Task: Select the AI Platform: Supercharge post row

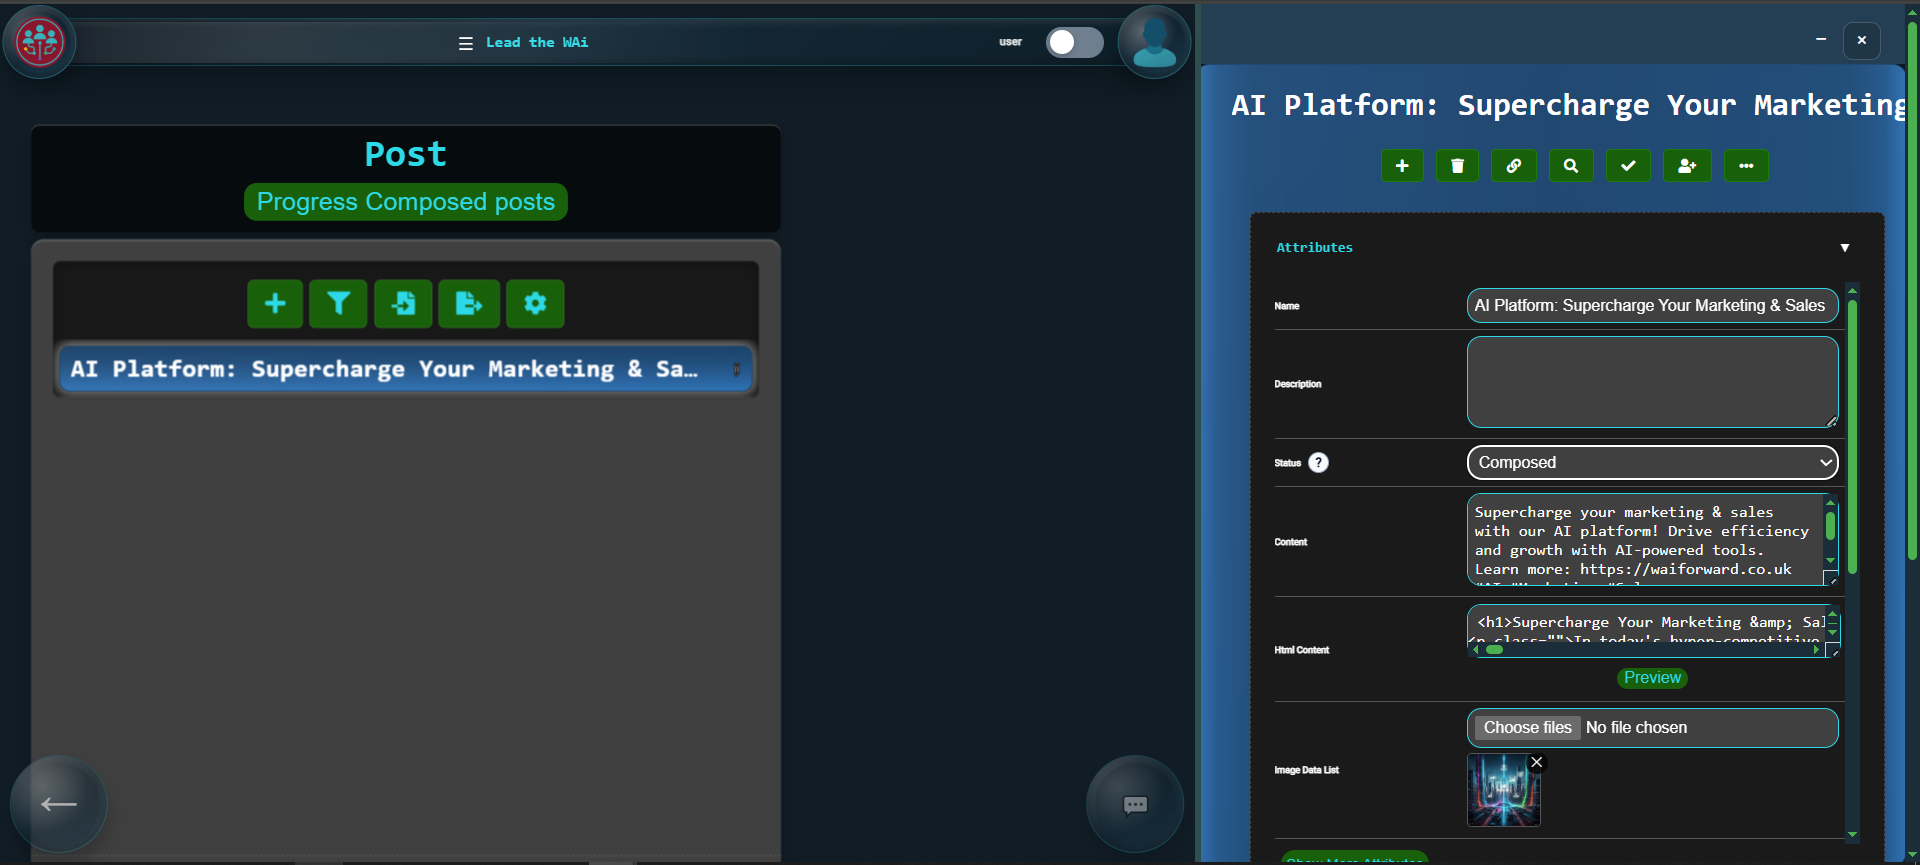Action: 405,369
